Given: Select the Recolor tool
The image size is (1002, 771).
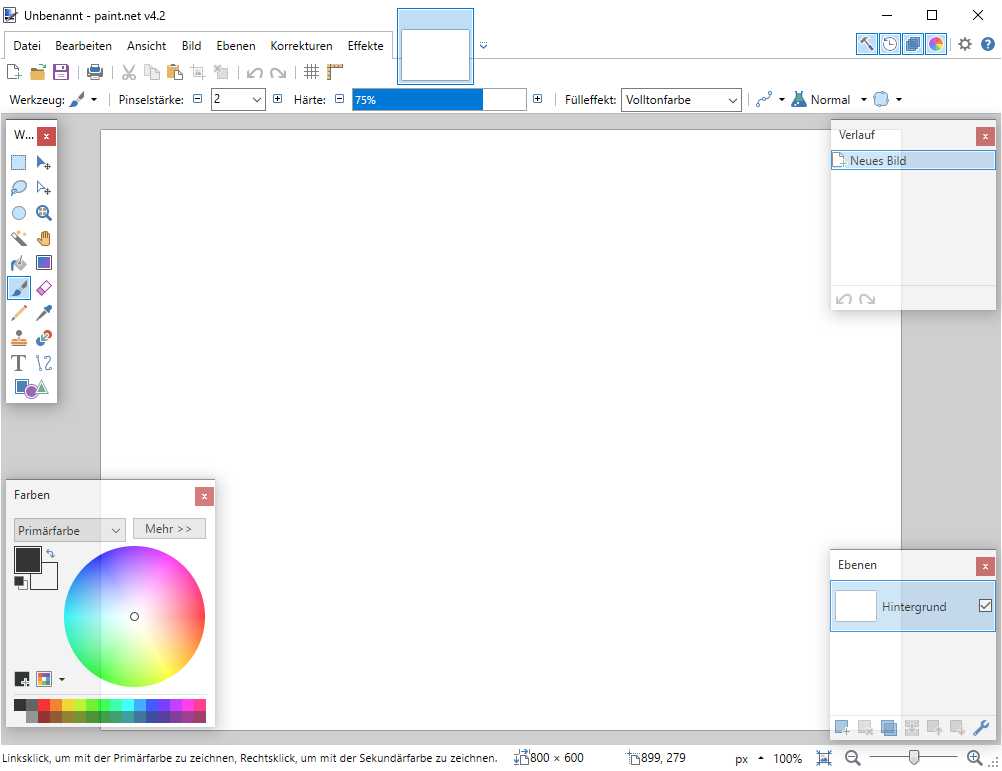Looking at the screenshot, I should click(x=43, y=338).
